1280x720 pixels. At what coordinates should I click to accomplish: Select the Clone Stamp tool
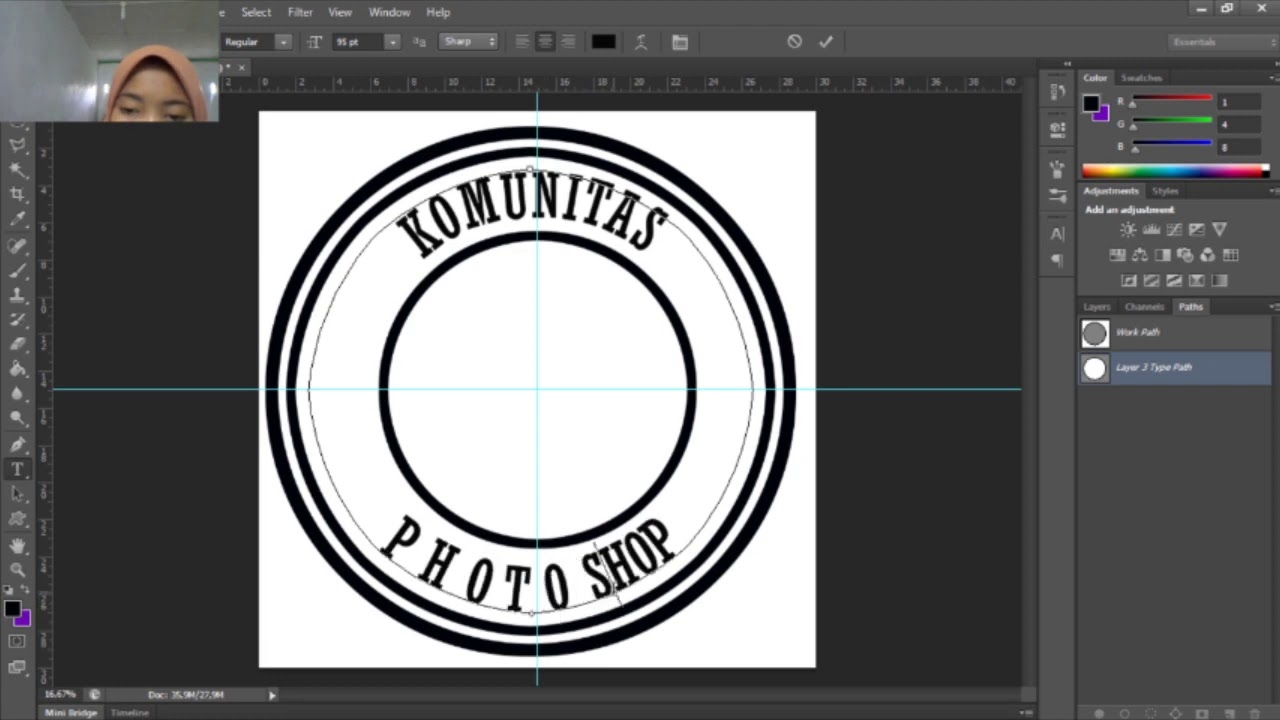coord(17,295)
